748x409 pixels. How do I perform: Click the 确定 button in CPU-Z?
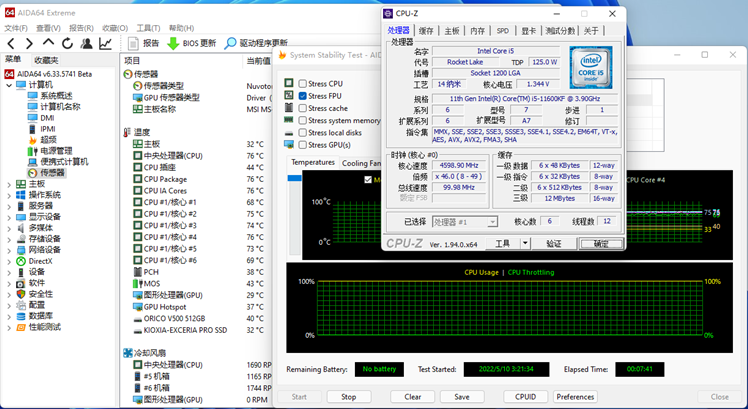(601, 244)
